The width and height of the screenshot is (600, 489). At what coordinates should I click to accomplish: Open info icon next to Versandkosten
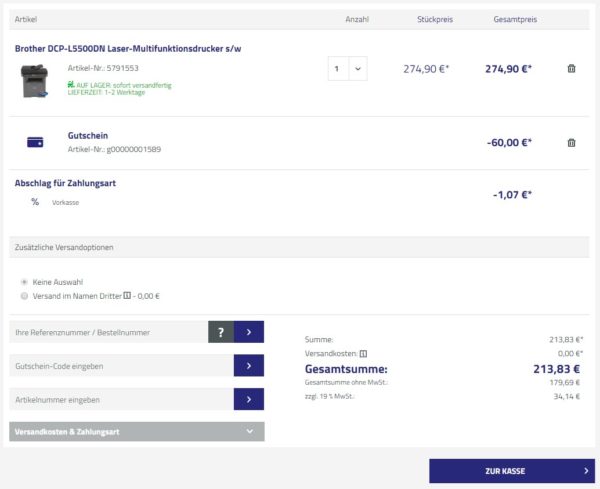tap(363, 353)
